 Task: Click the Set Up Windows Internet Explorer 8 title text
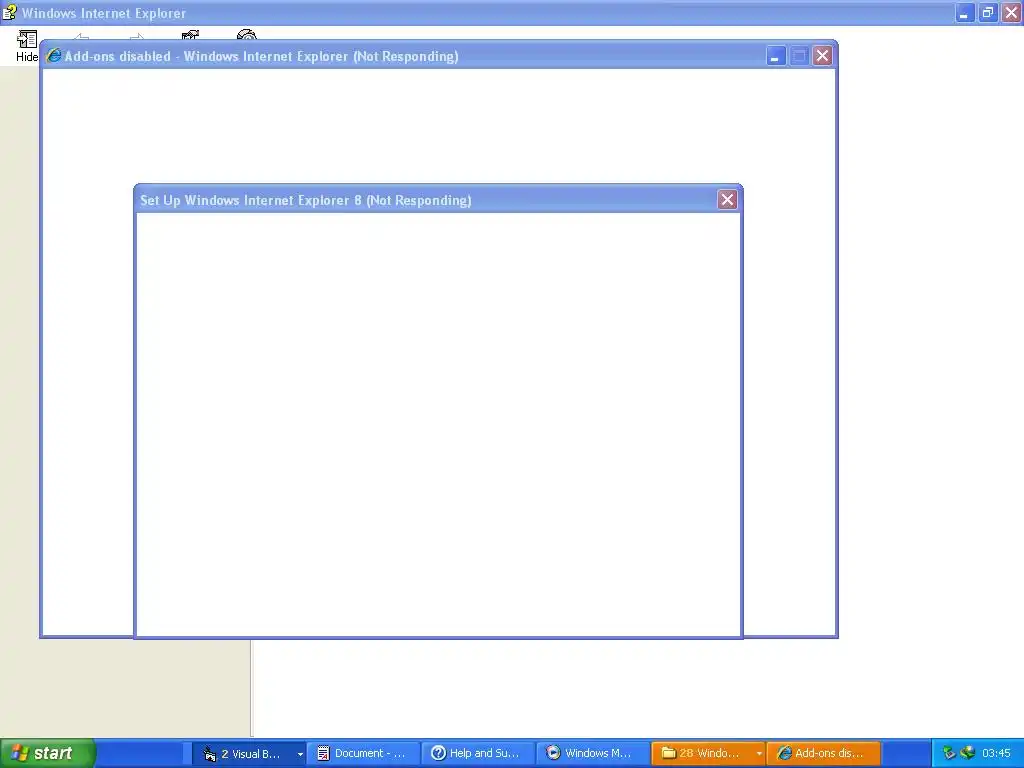click(306, 200)
